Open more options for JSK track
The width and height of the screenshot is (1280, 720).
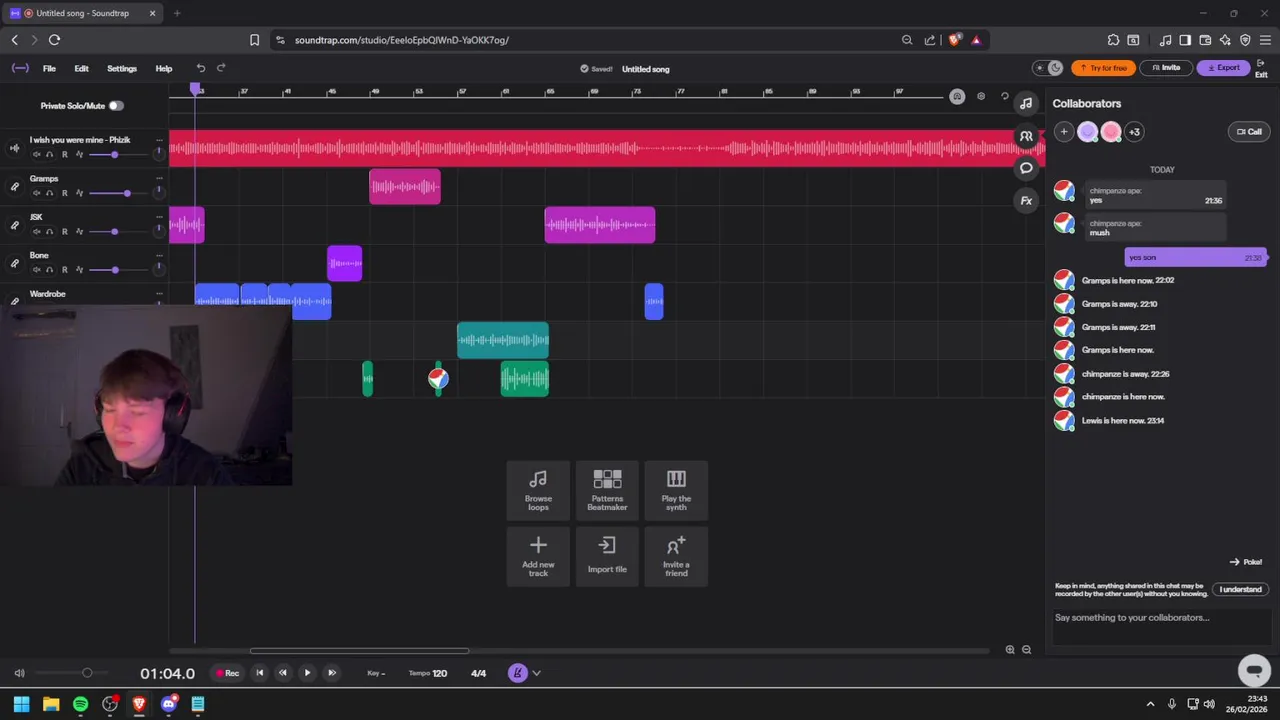[x=159, y=217]
